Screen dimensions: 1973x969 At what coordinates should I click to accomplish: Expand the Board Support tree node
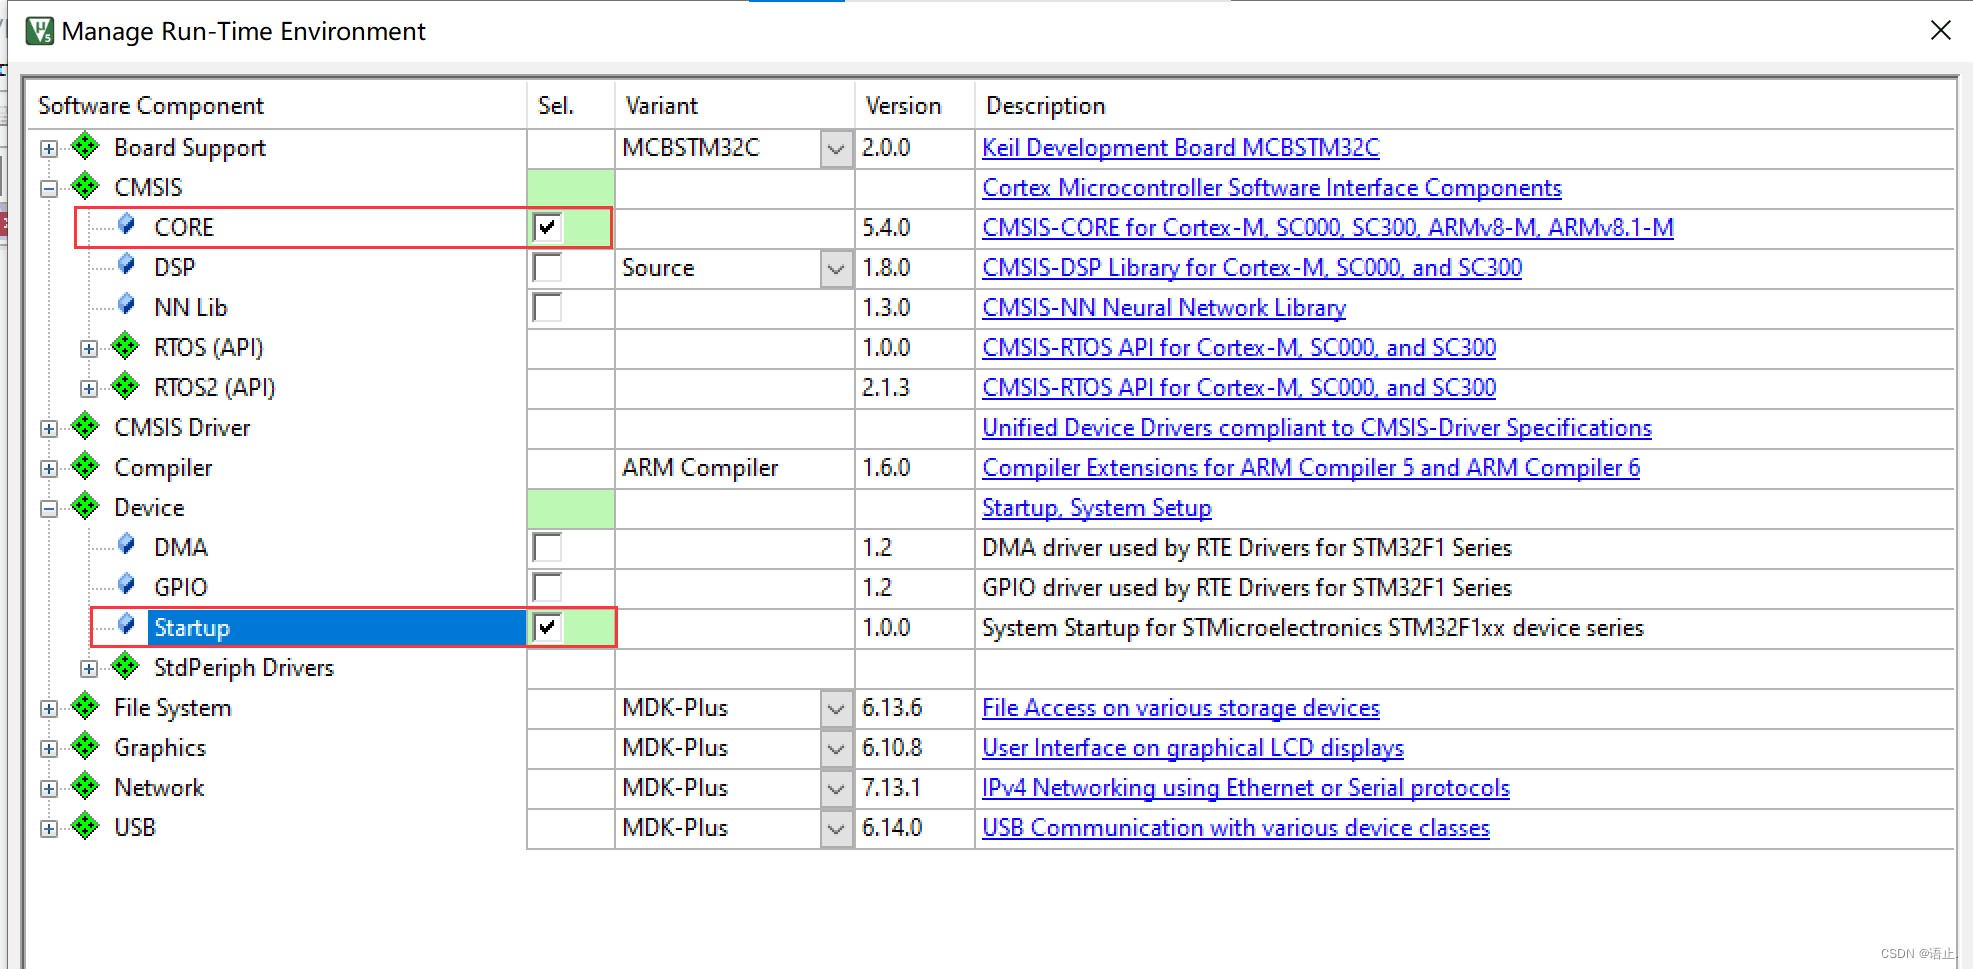(x=48, y=149)
